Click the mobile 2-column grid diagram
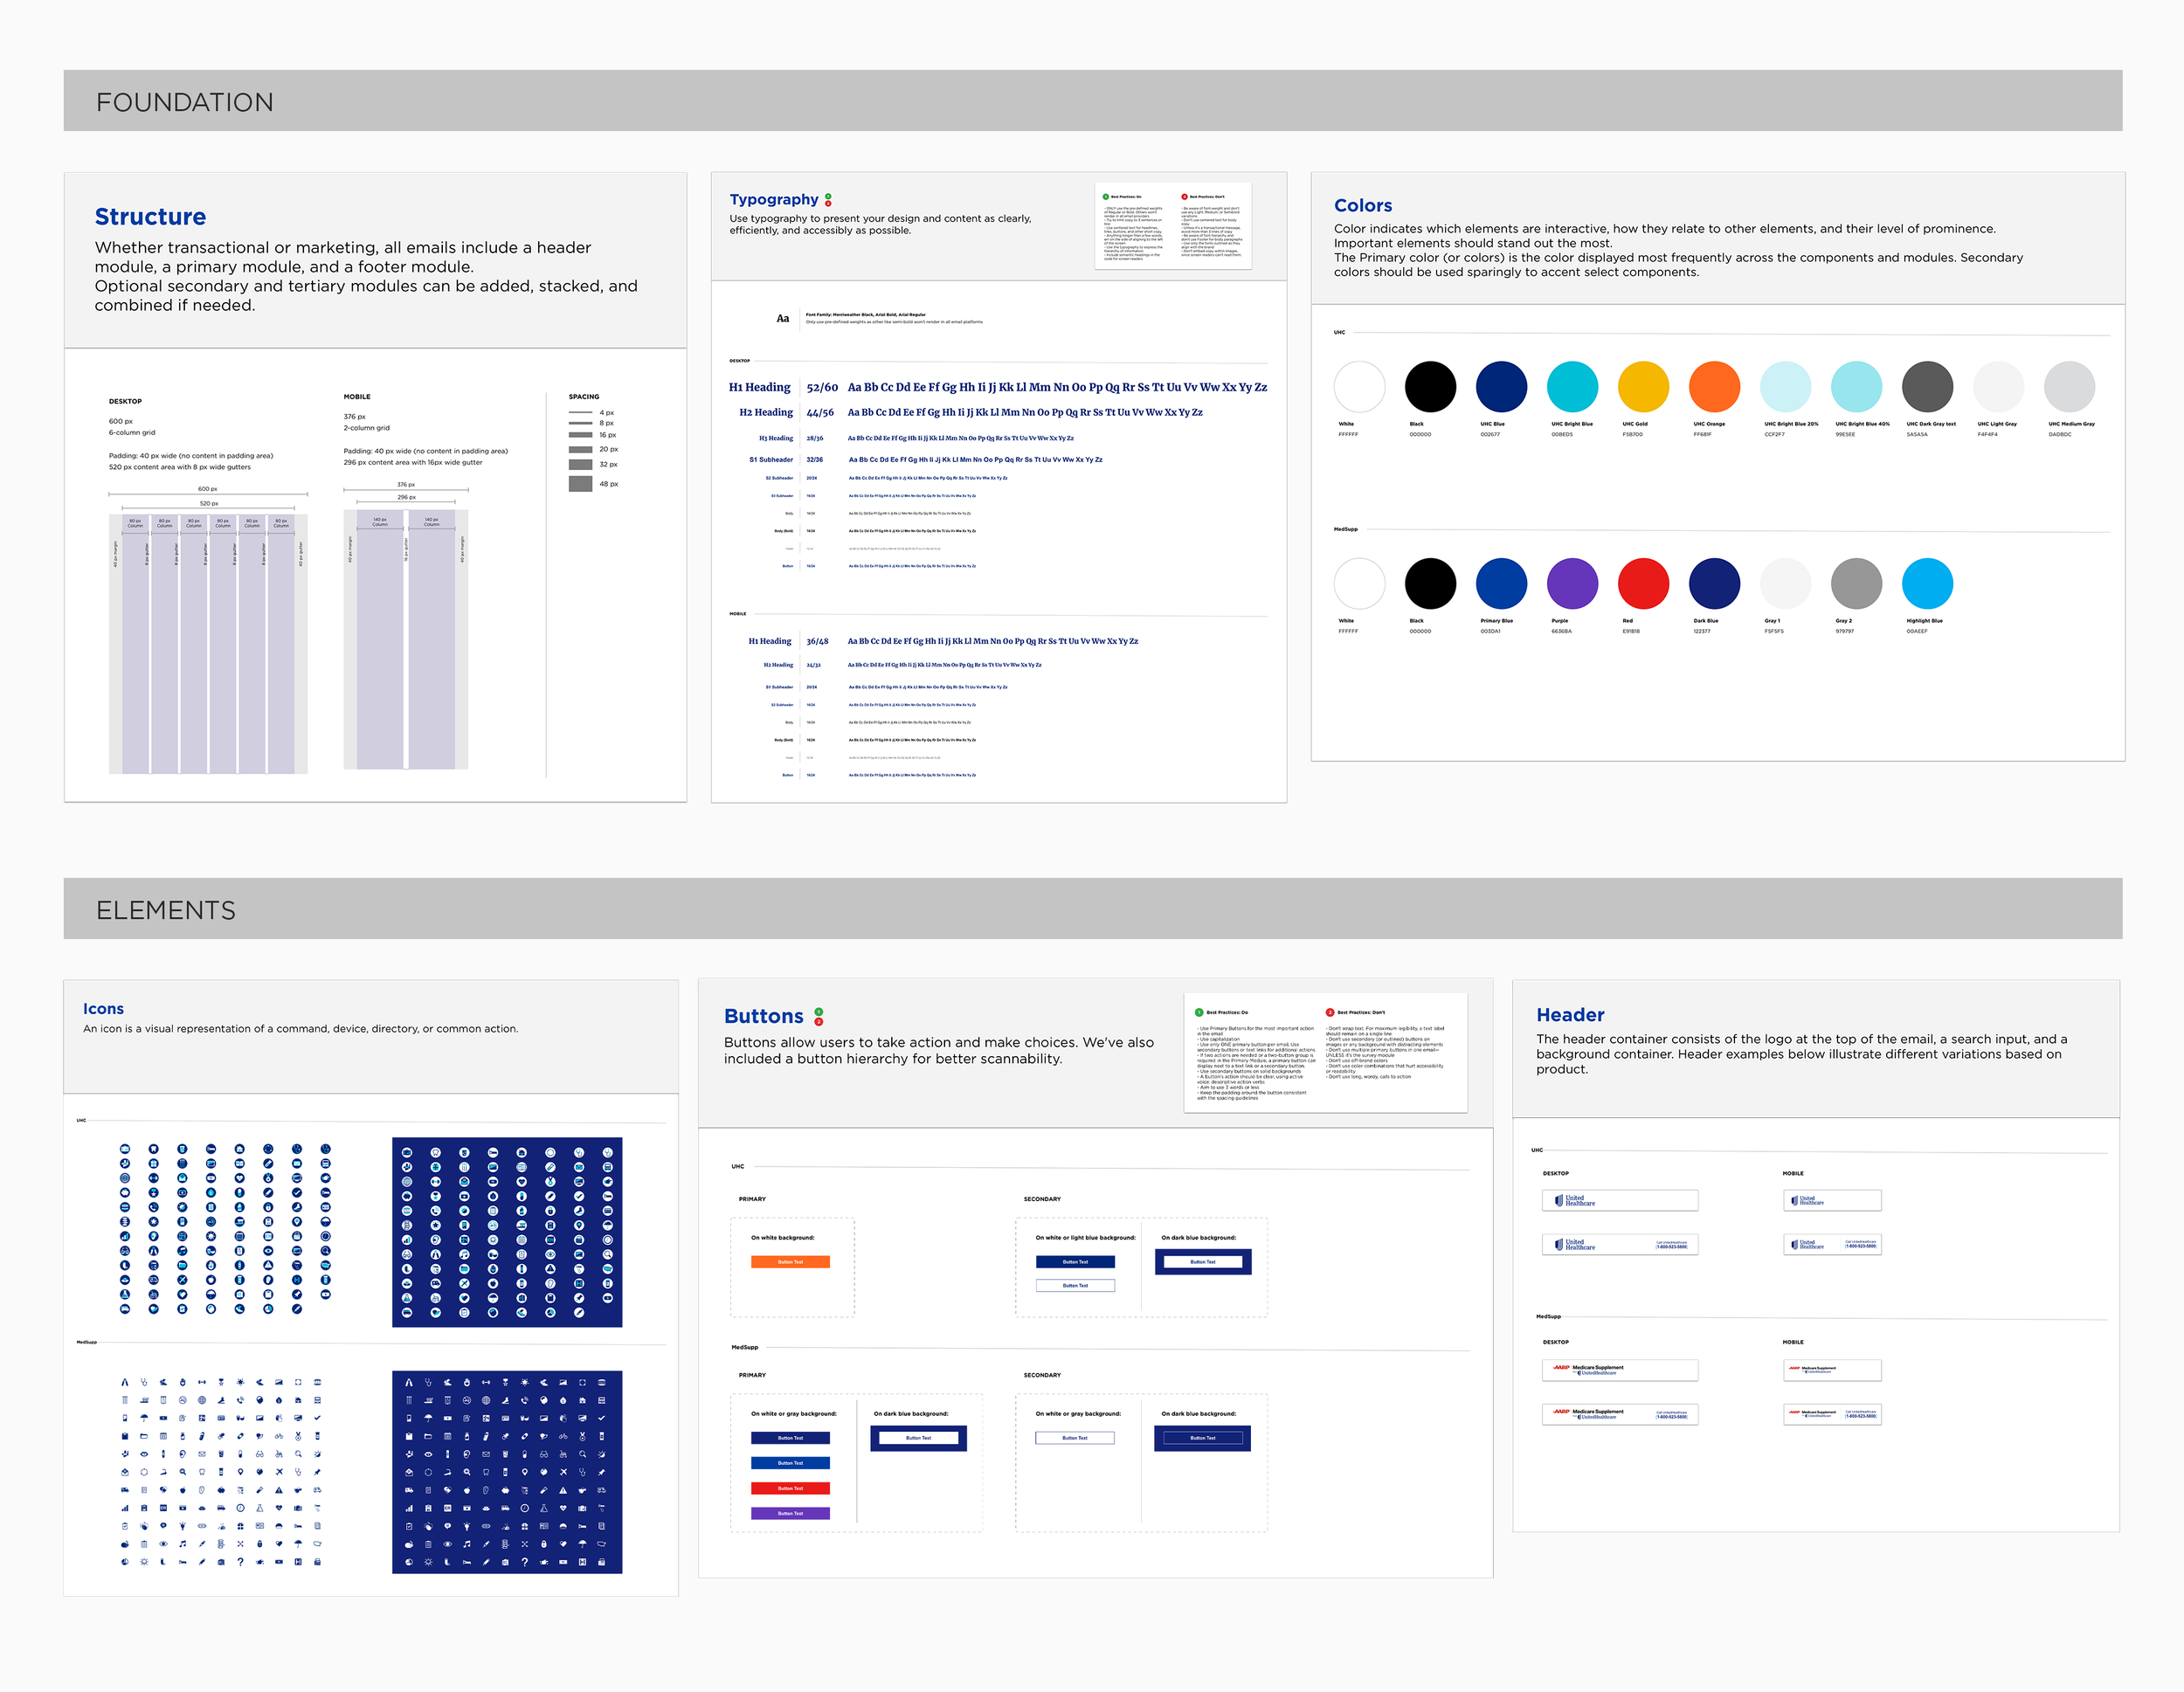2184x1692 pixels. pyautogui.click(x=406, y=640)
